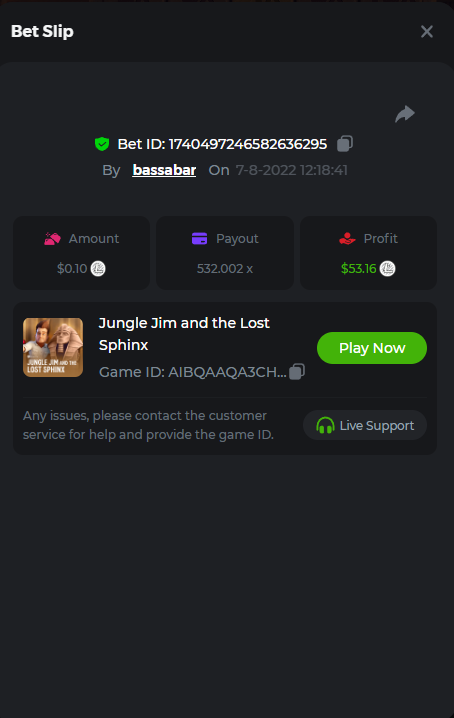Copy the Game ID with the copy icon

tap(297, 371)
